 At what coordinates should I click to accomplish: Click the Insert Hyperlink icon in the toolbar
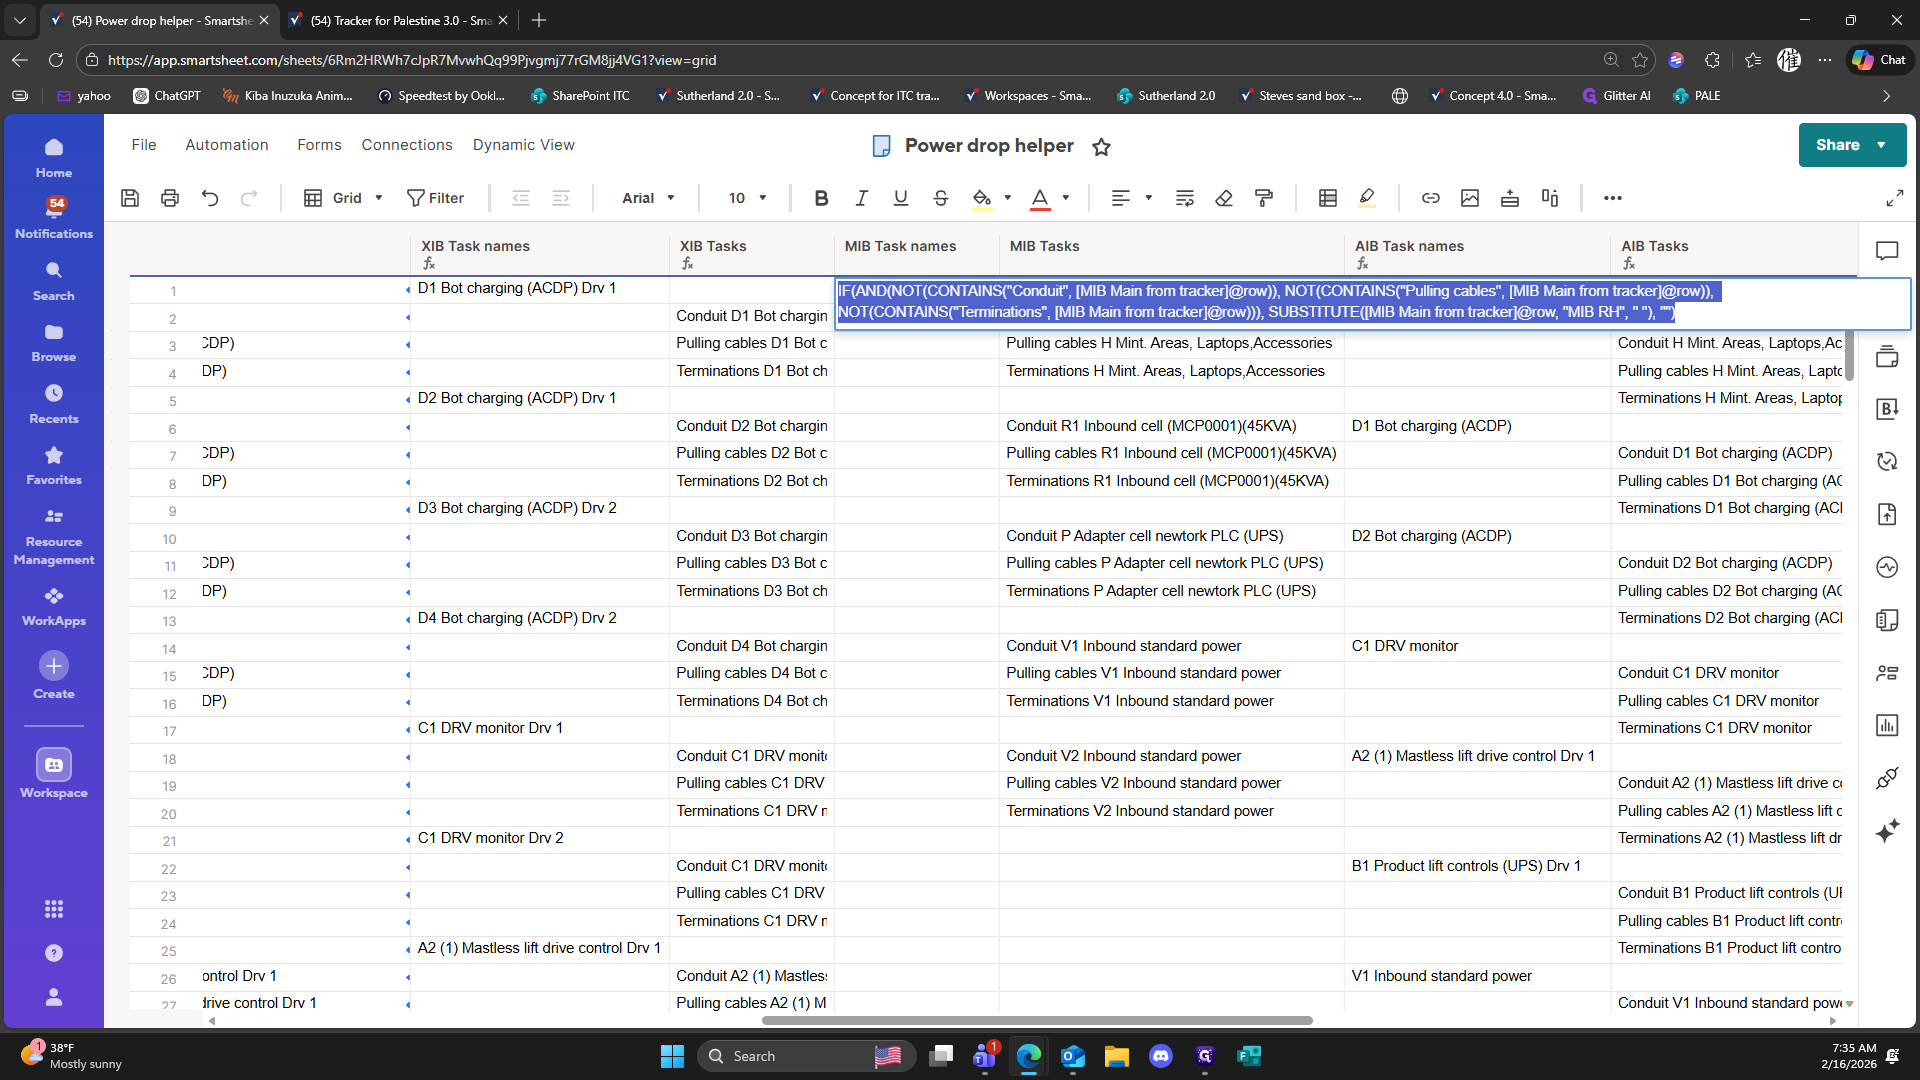1431,198
